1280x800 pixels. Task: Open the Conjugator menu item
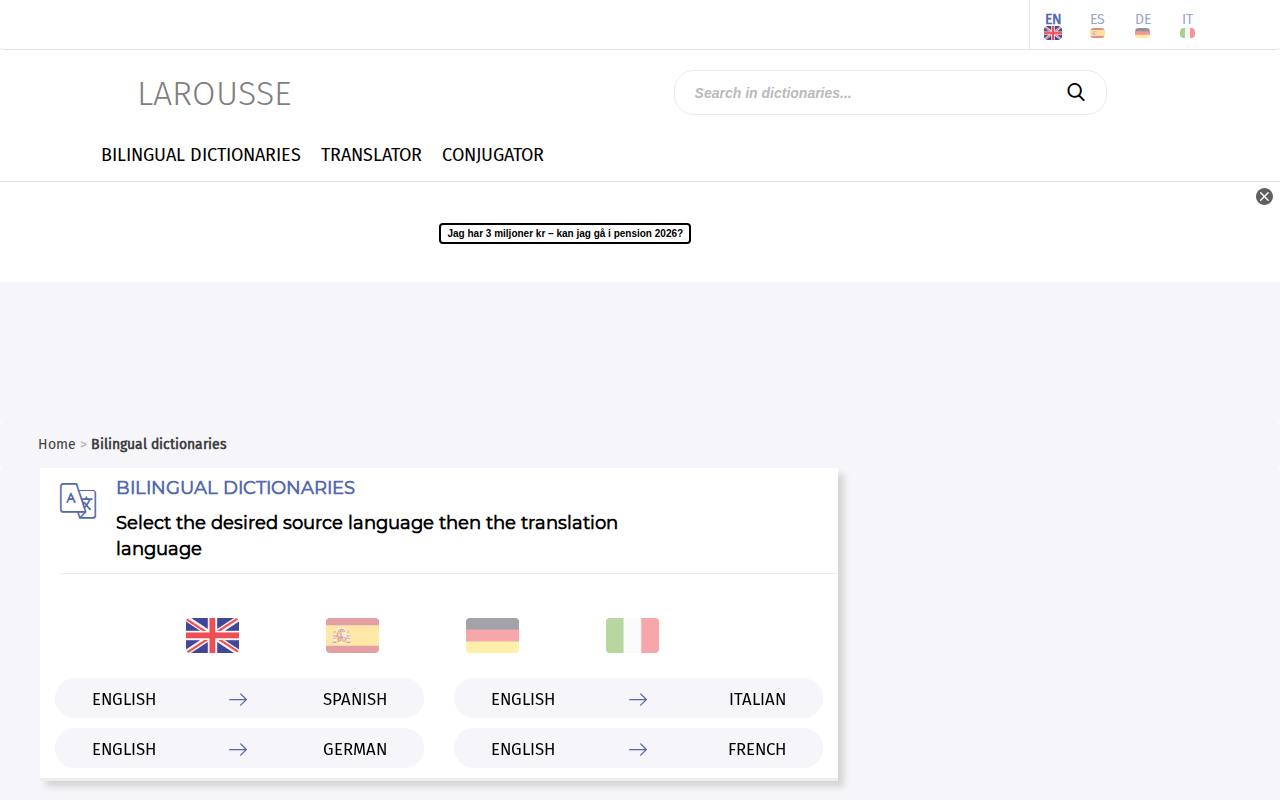[x=493, y=155]
